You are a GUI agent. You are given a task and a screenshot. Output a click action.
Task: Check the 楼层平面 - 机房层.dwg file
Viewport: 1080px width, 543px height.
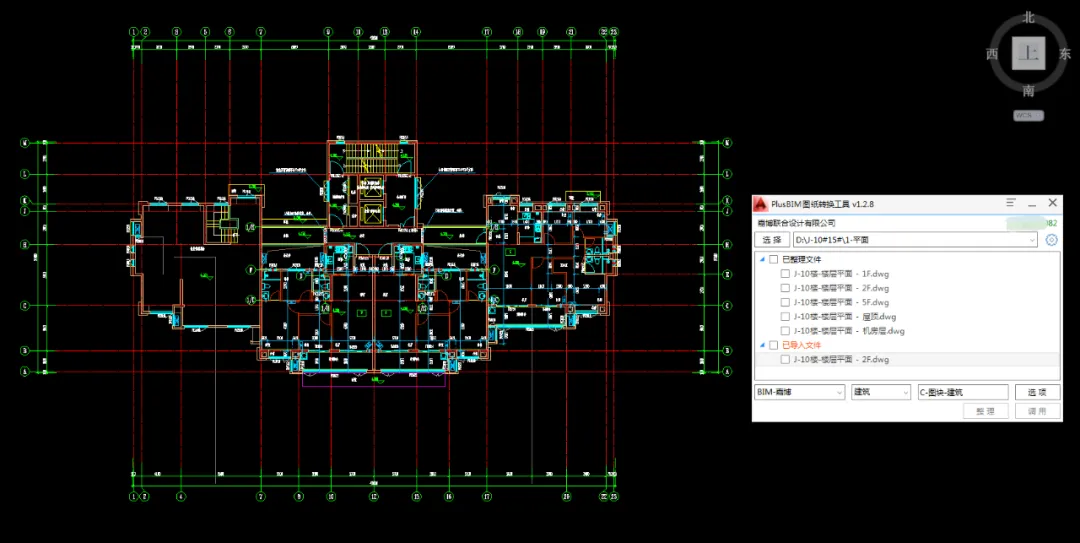(785, 331)
